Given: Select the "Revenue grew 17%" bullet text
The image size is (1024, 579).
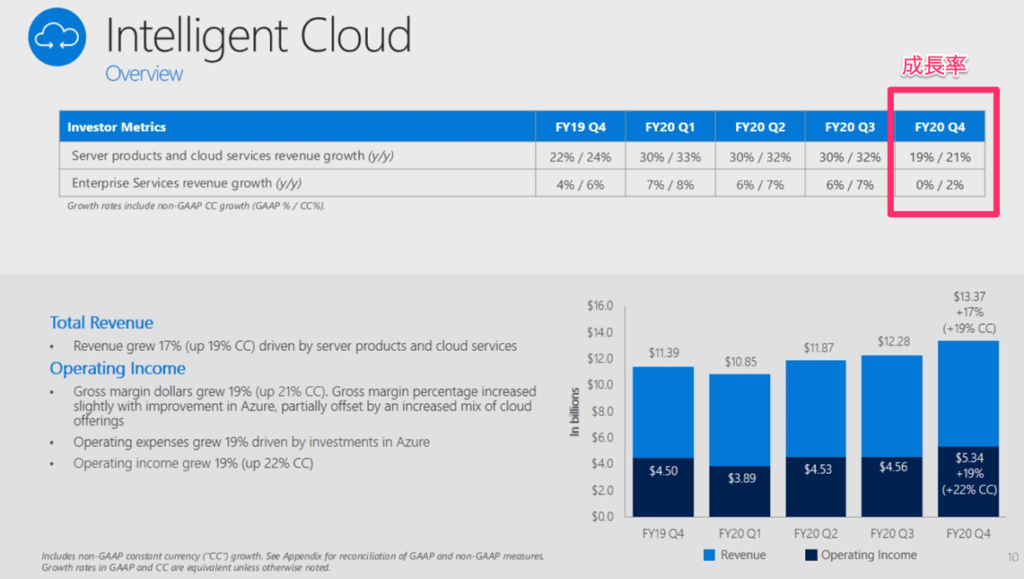Looking at the screenshot, I should 295,346.
